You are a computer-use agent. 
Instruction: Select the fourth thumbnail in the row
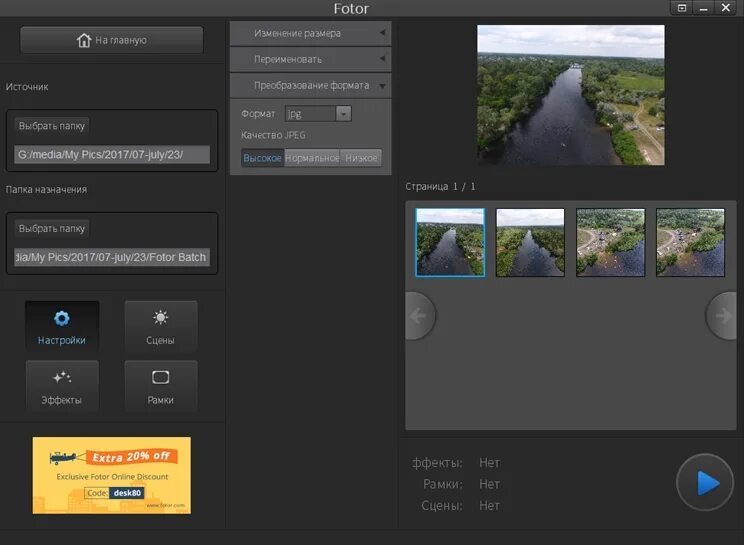(x=690, y=242)
